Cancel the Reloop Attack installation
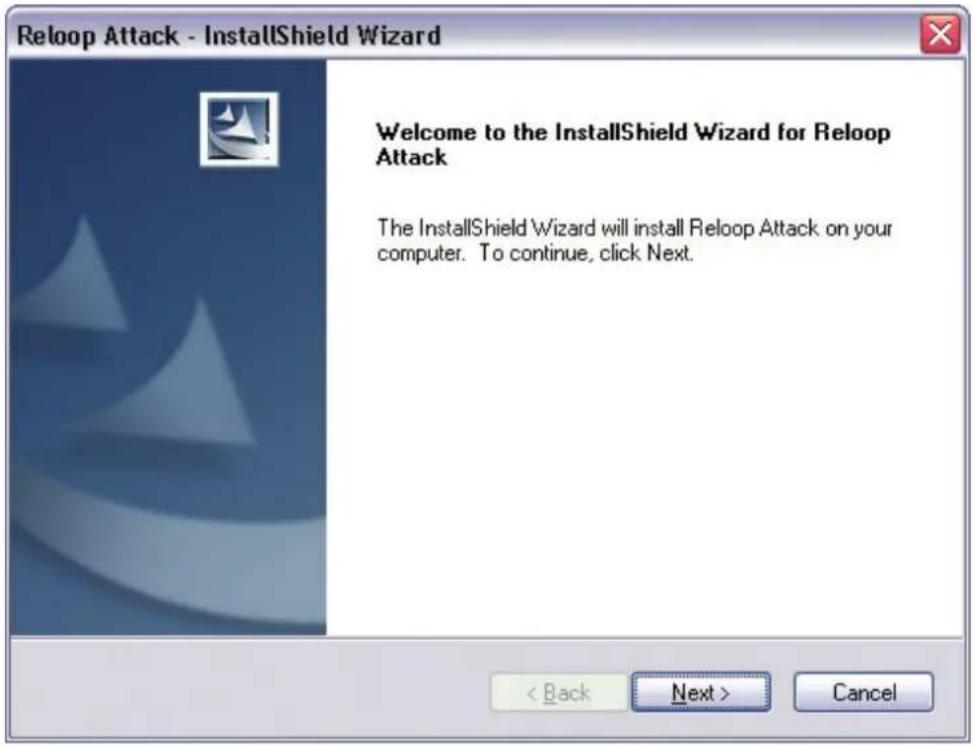The height and width of the screenshot is (748, 973). (x=863, y=692)
